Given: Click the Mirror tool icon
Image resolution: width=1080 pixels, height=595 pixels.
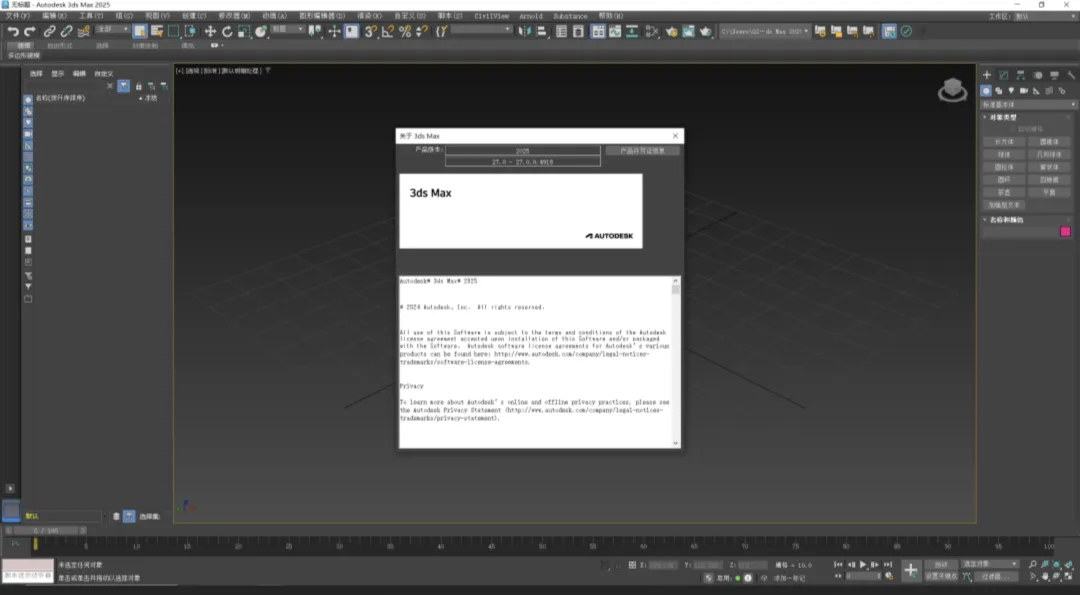Looking at the screenshot, I should coord(525,31).
